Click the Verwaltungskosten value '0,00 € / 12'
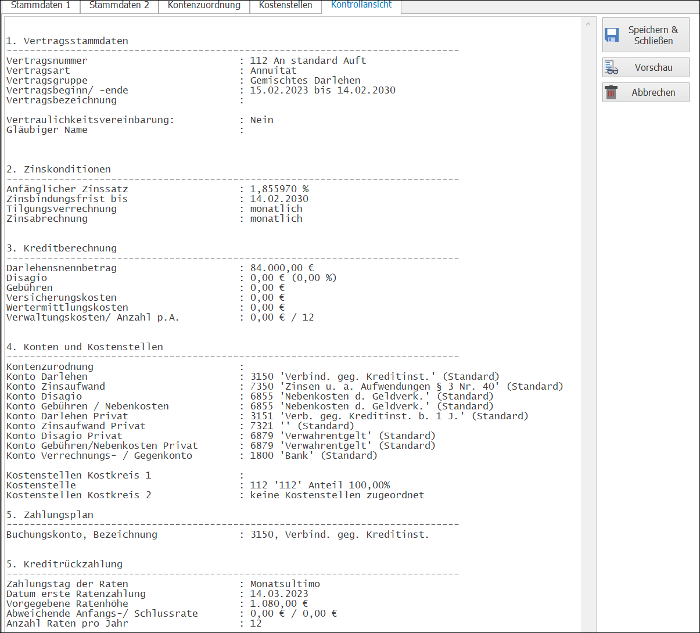The image size is (700, 633). [282, 317]
